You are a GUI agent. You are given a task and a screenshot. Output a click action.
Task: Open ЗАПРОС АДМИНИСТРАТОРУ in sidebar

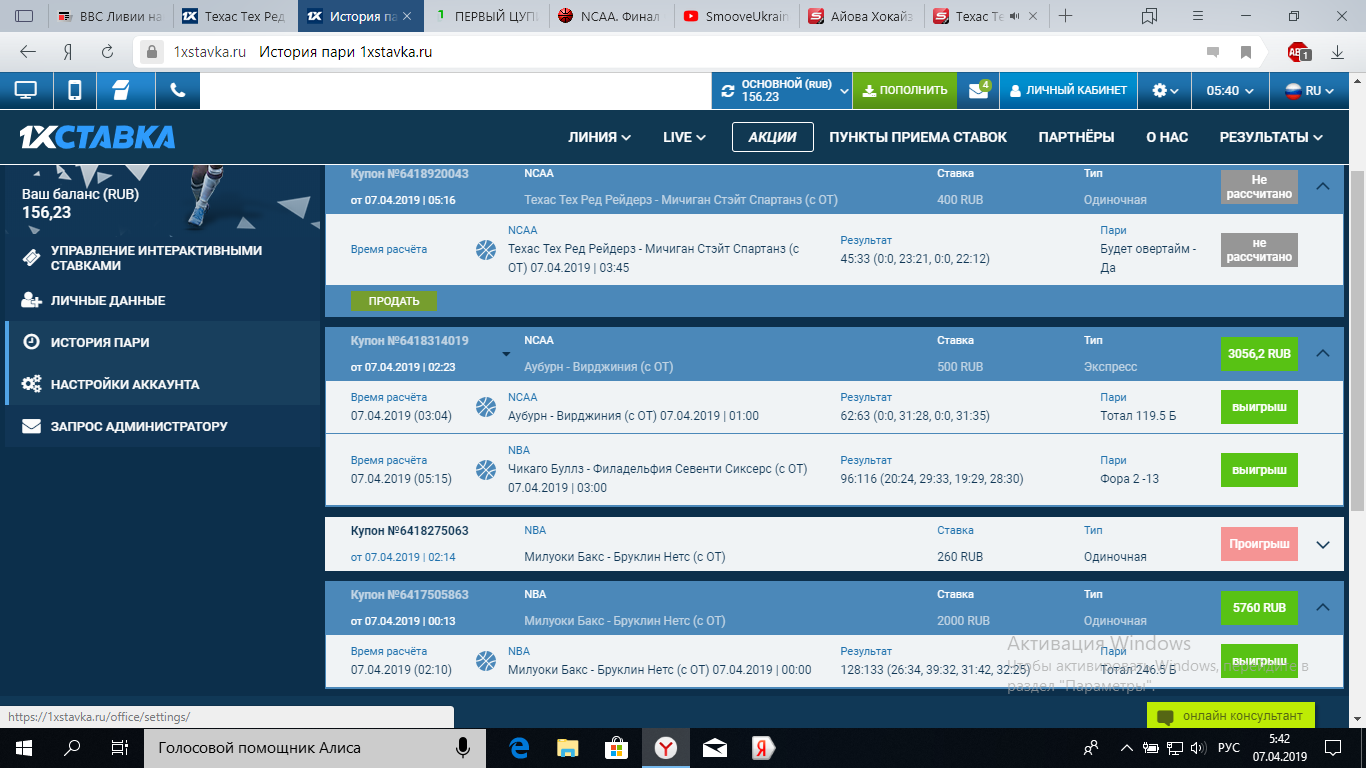tap(162, 426)
